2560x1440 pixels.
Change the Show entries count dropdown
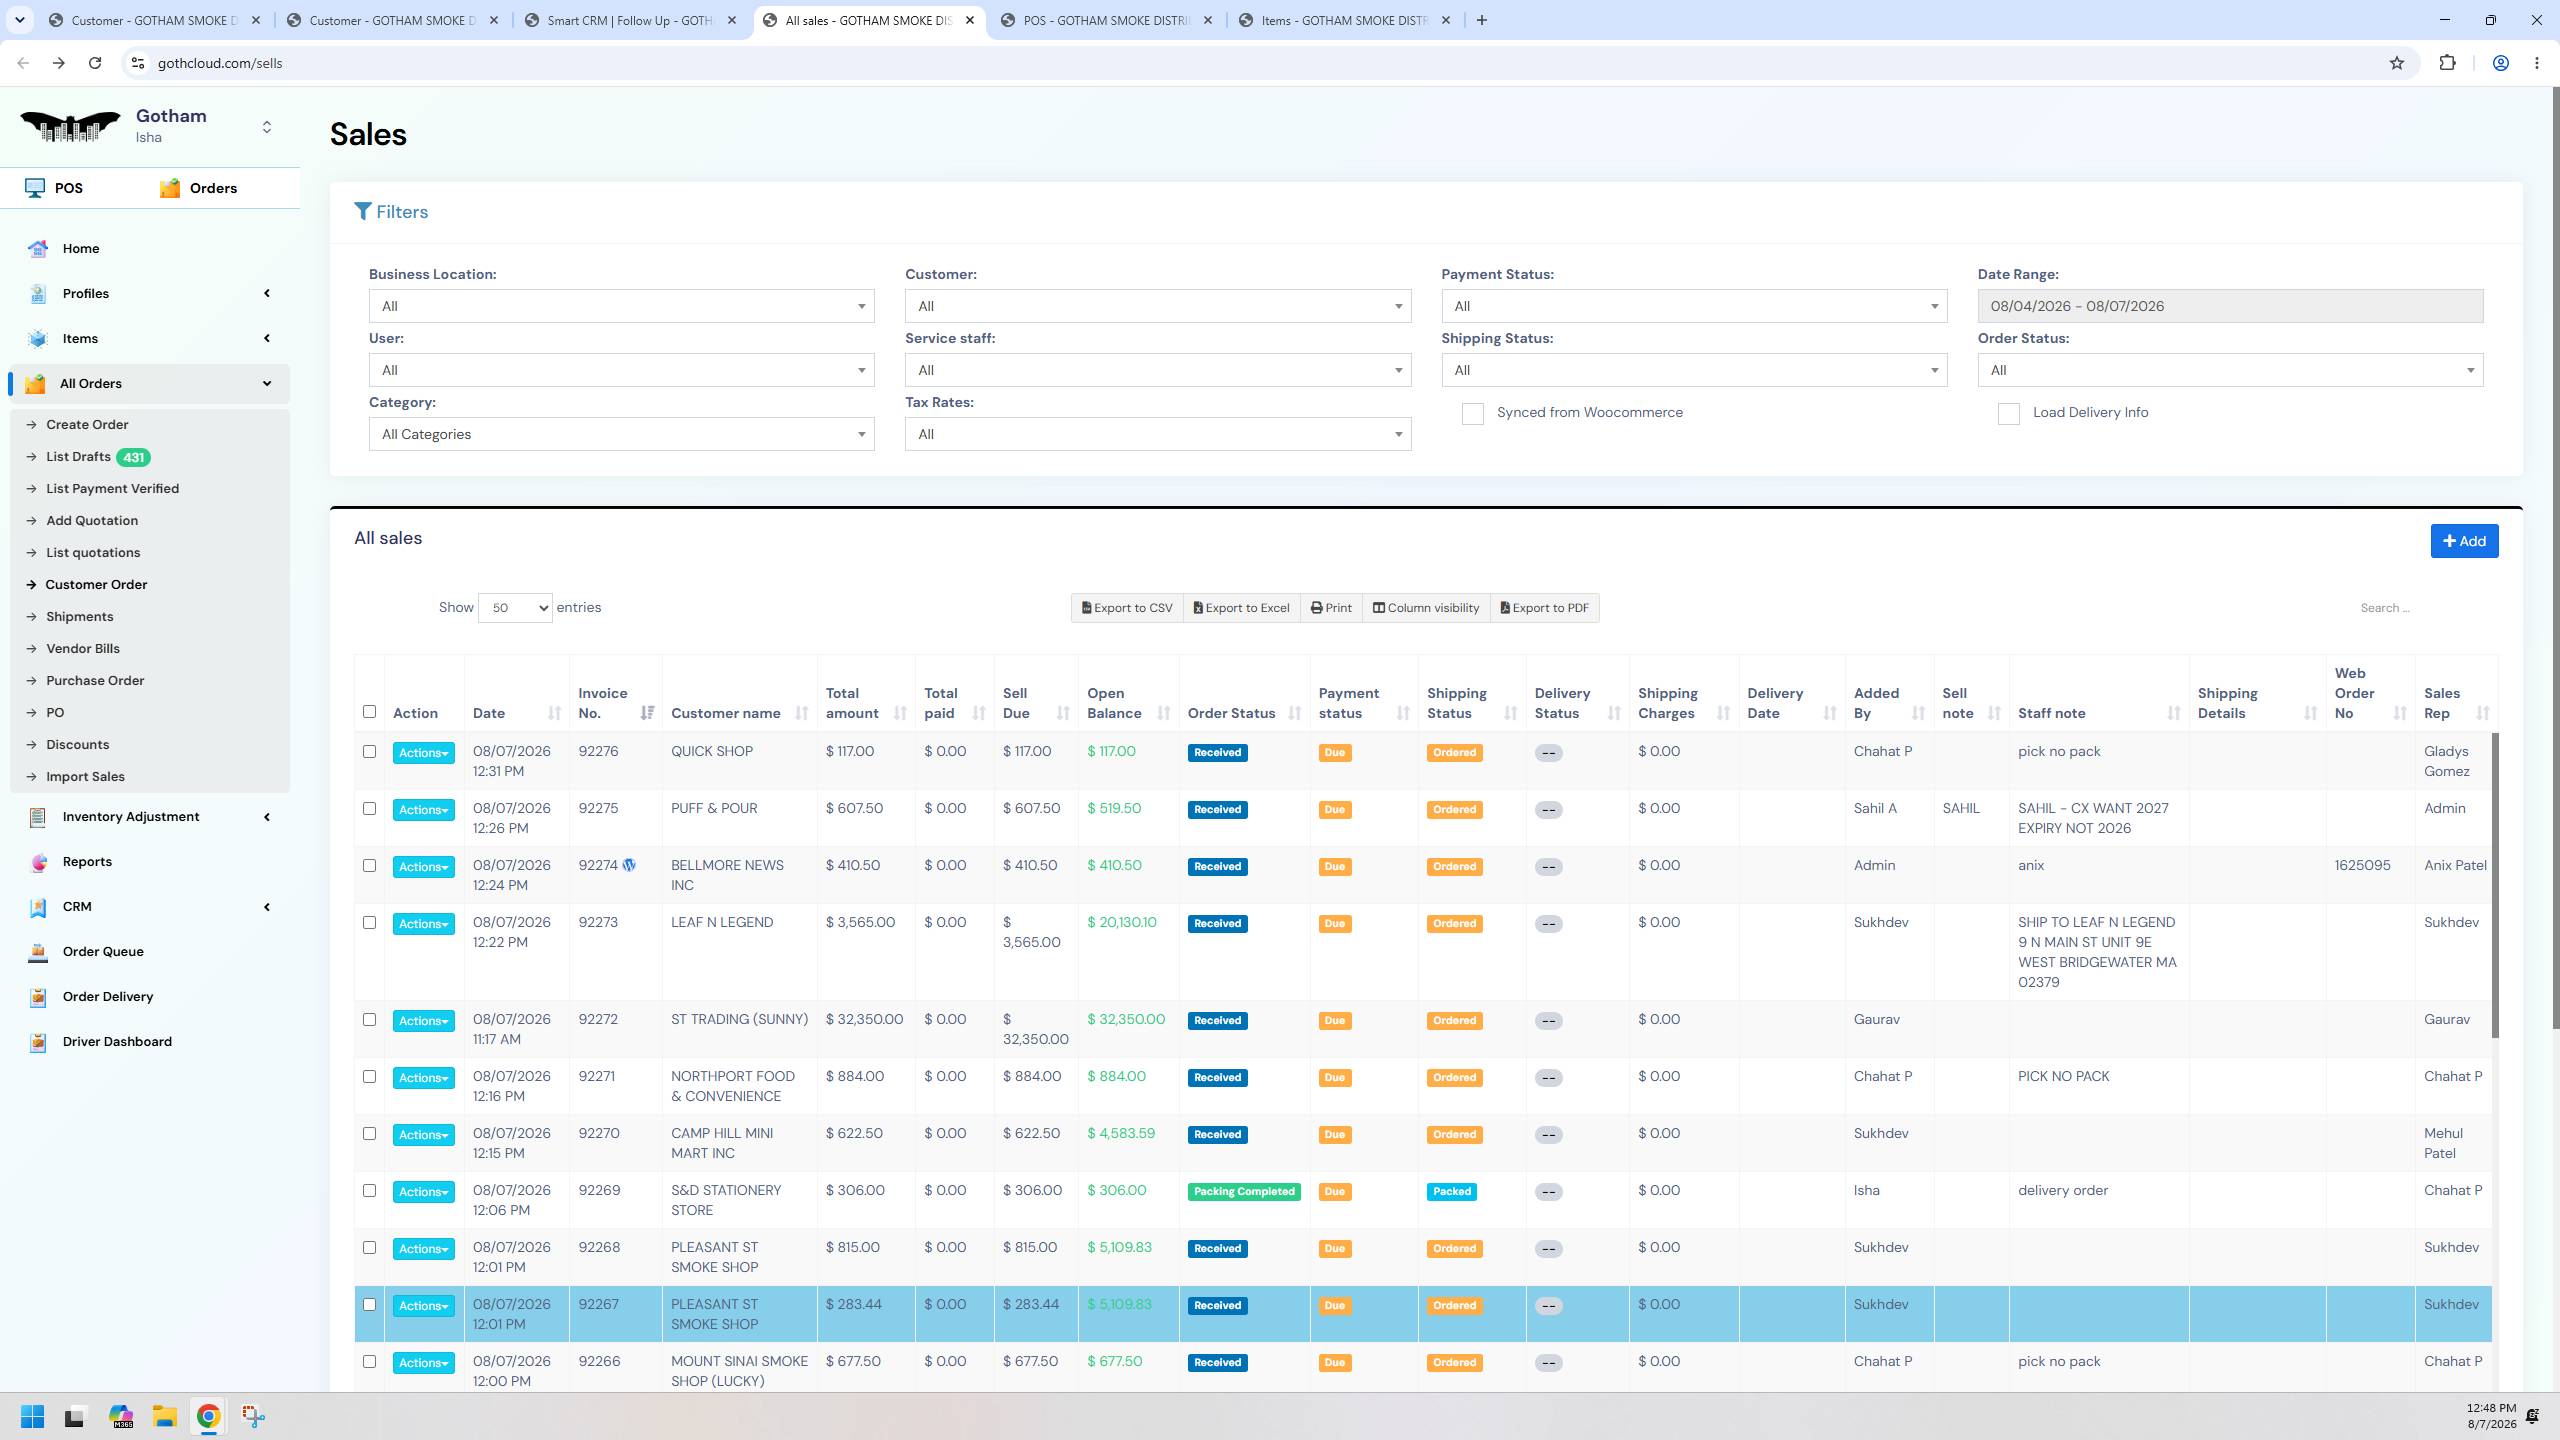[x=515, y=608]
